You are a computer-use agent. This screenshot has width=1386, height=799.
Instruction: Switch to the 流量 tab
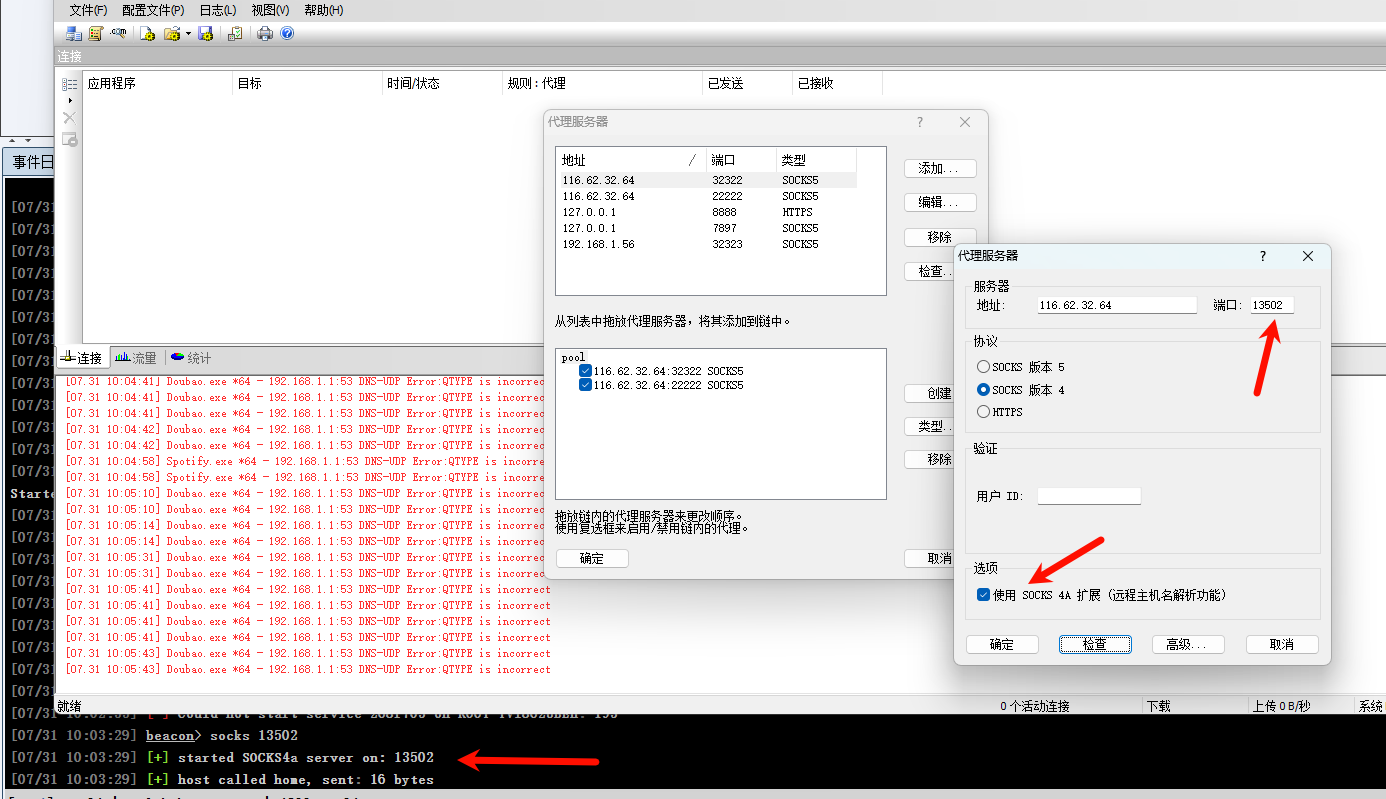pyautogui.click(x=135, y=357)
